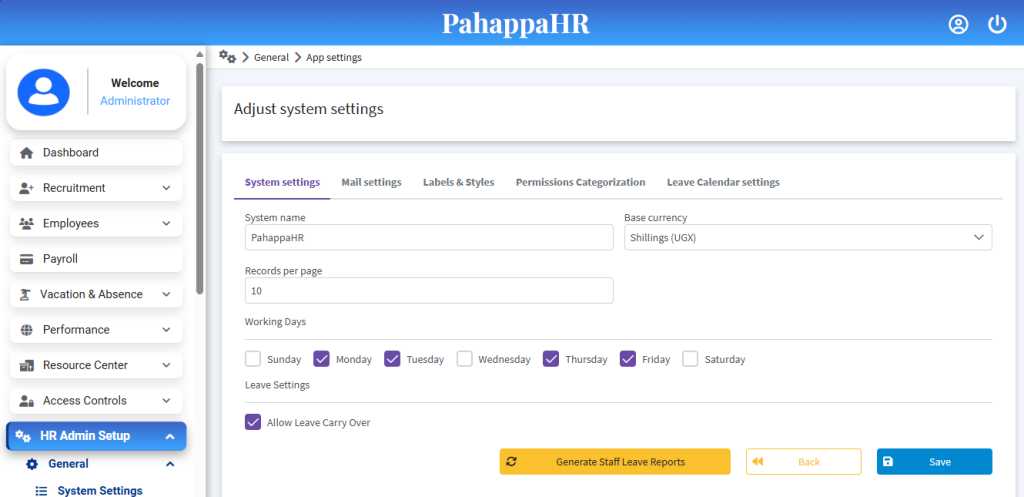The width and height of the screenshot is (1024, 497).
Task: Click the Resource Center sidebar icon
Action: (x=27, y=366)
